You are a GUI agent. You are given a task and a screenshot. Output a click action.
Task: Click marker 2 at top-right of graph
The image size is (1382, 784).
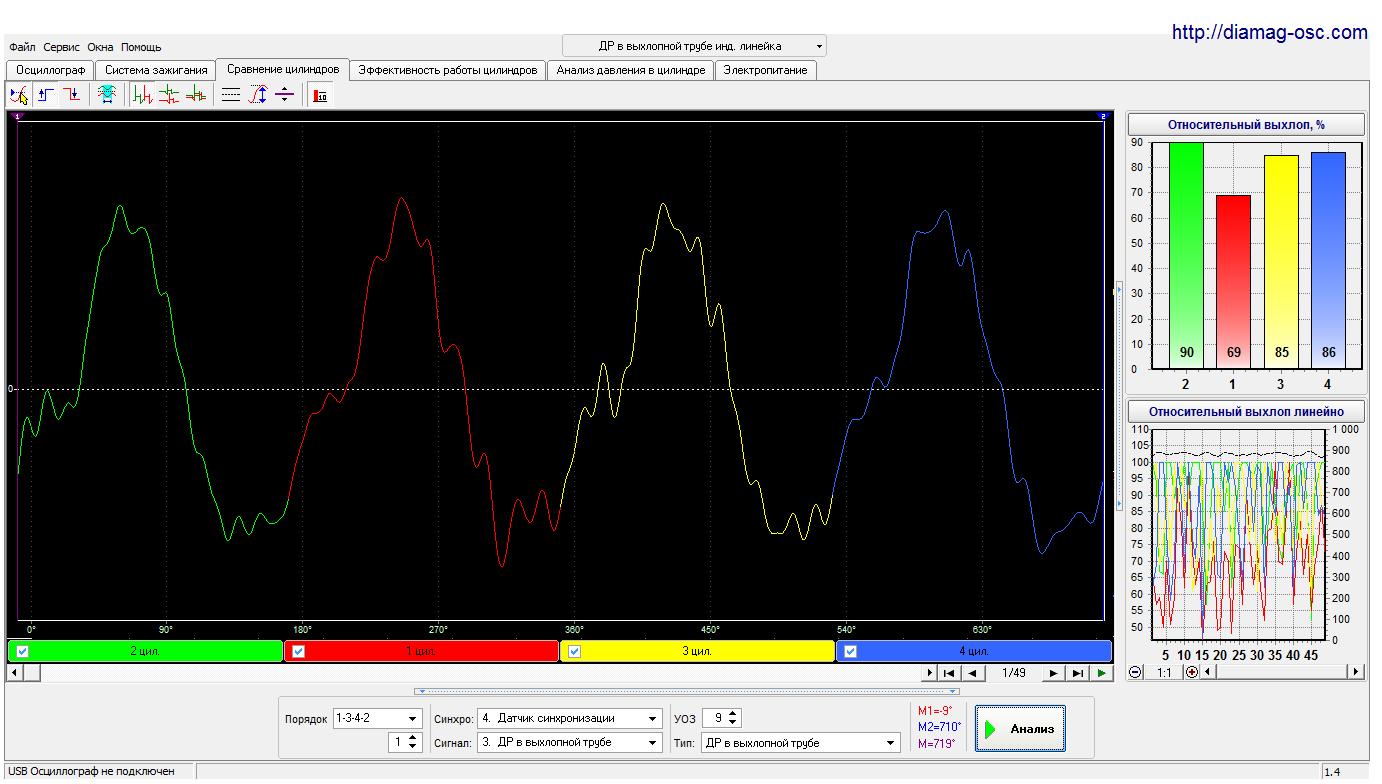1103,116
